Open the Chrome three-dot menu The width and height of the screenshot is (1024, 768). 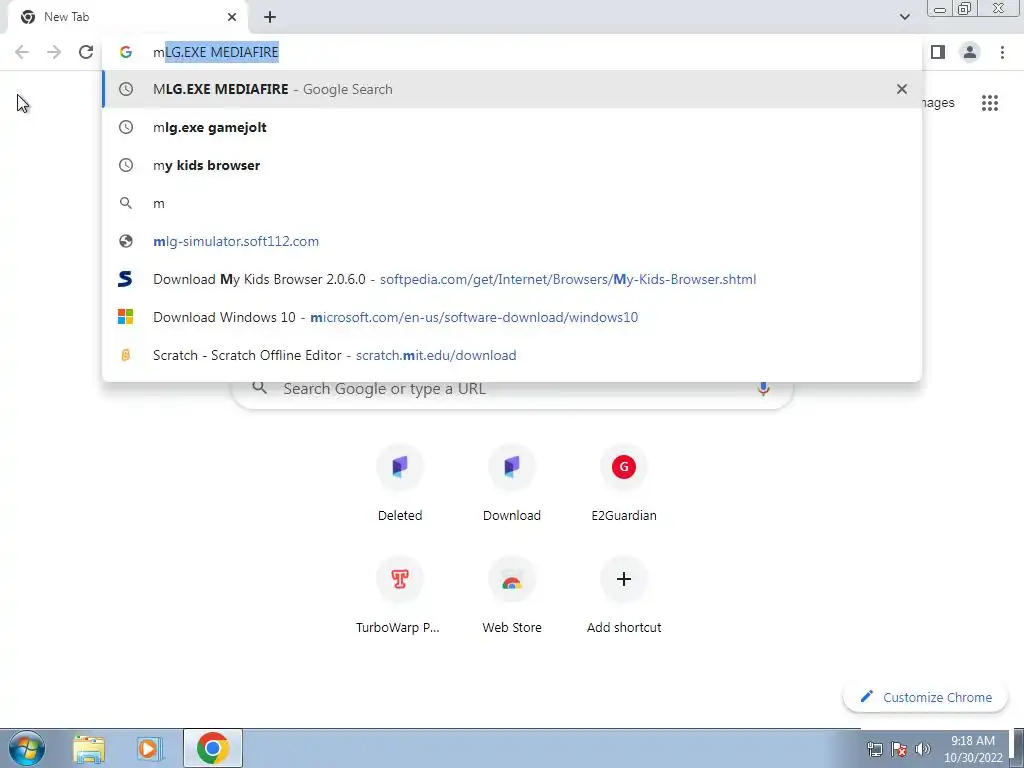(1002, 52)
